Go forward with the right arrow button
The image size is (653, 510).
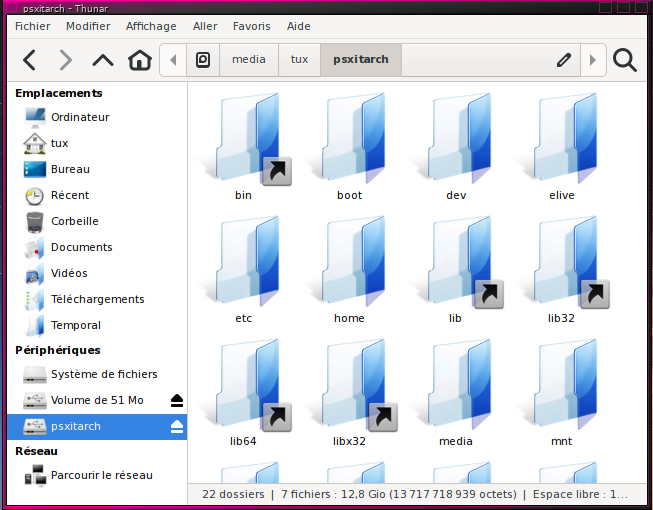[x=65, y=60]
